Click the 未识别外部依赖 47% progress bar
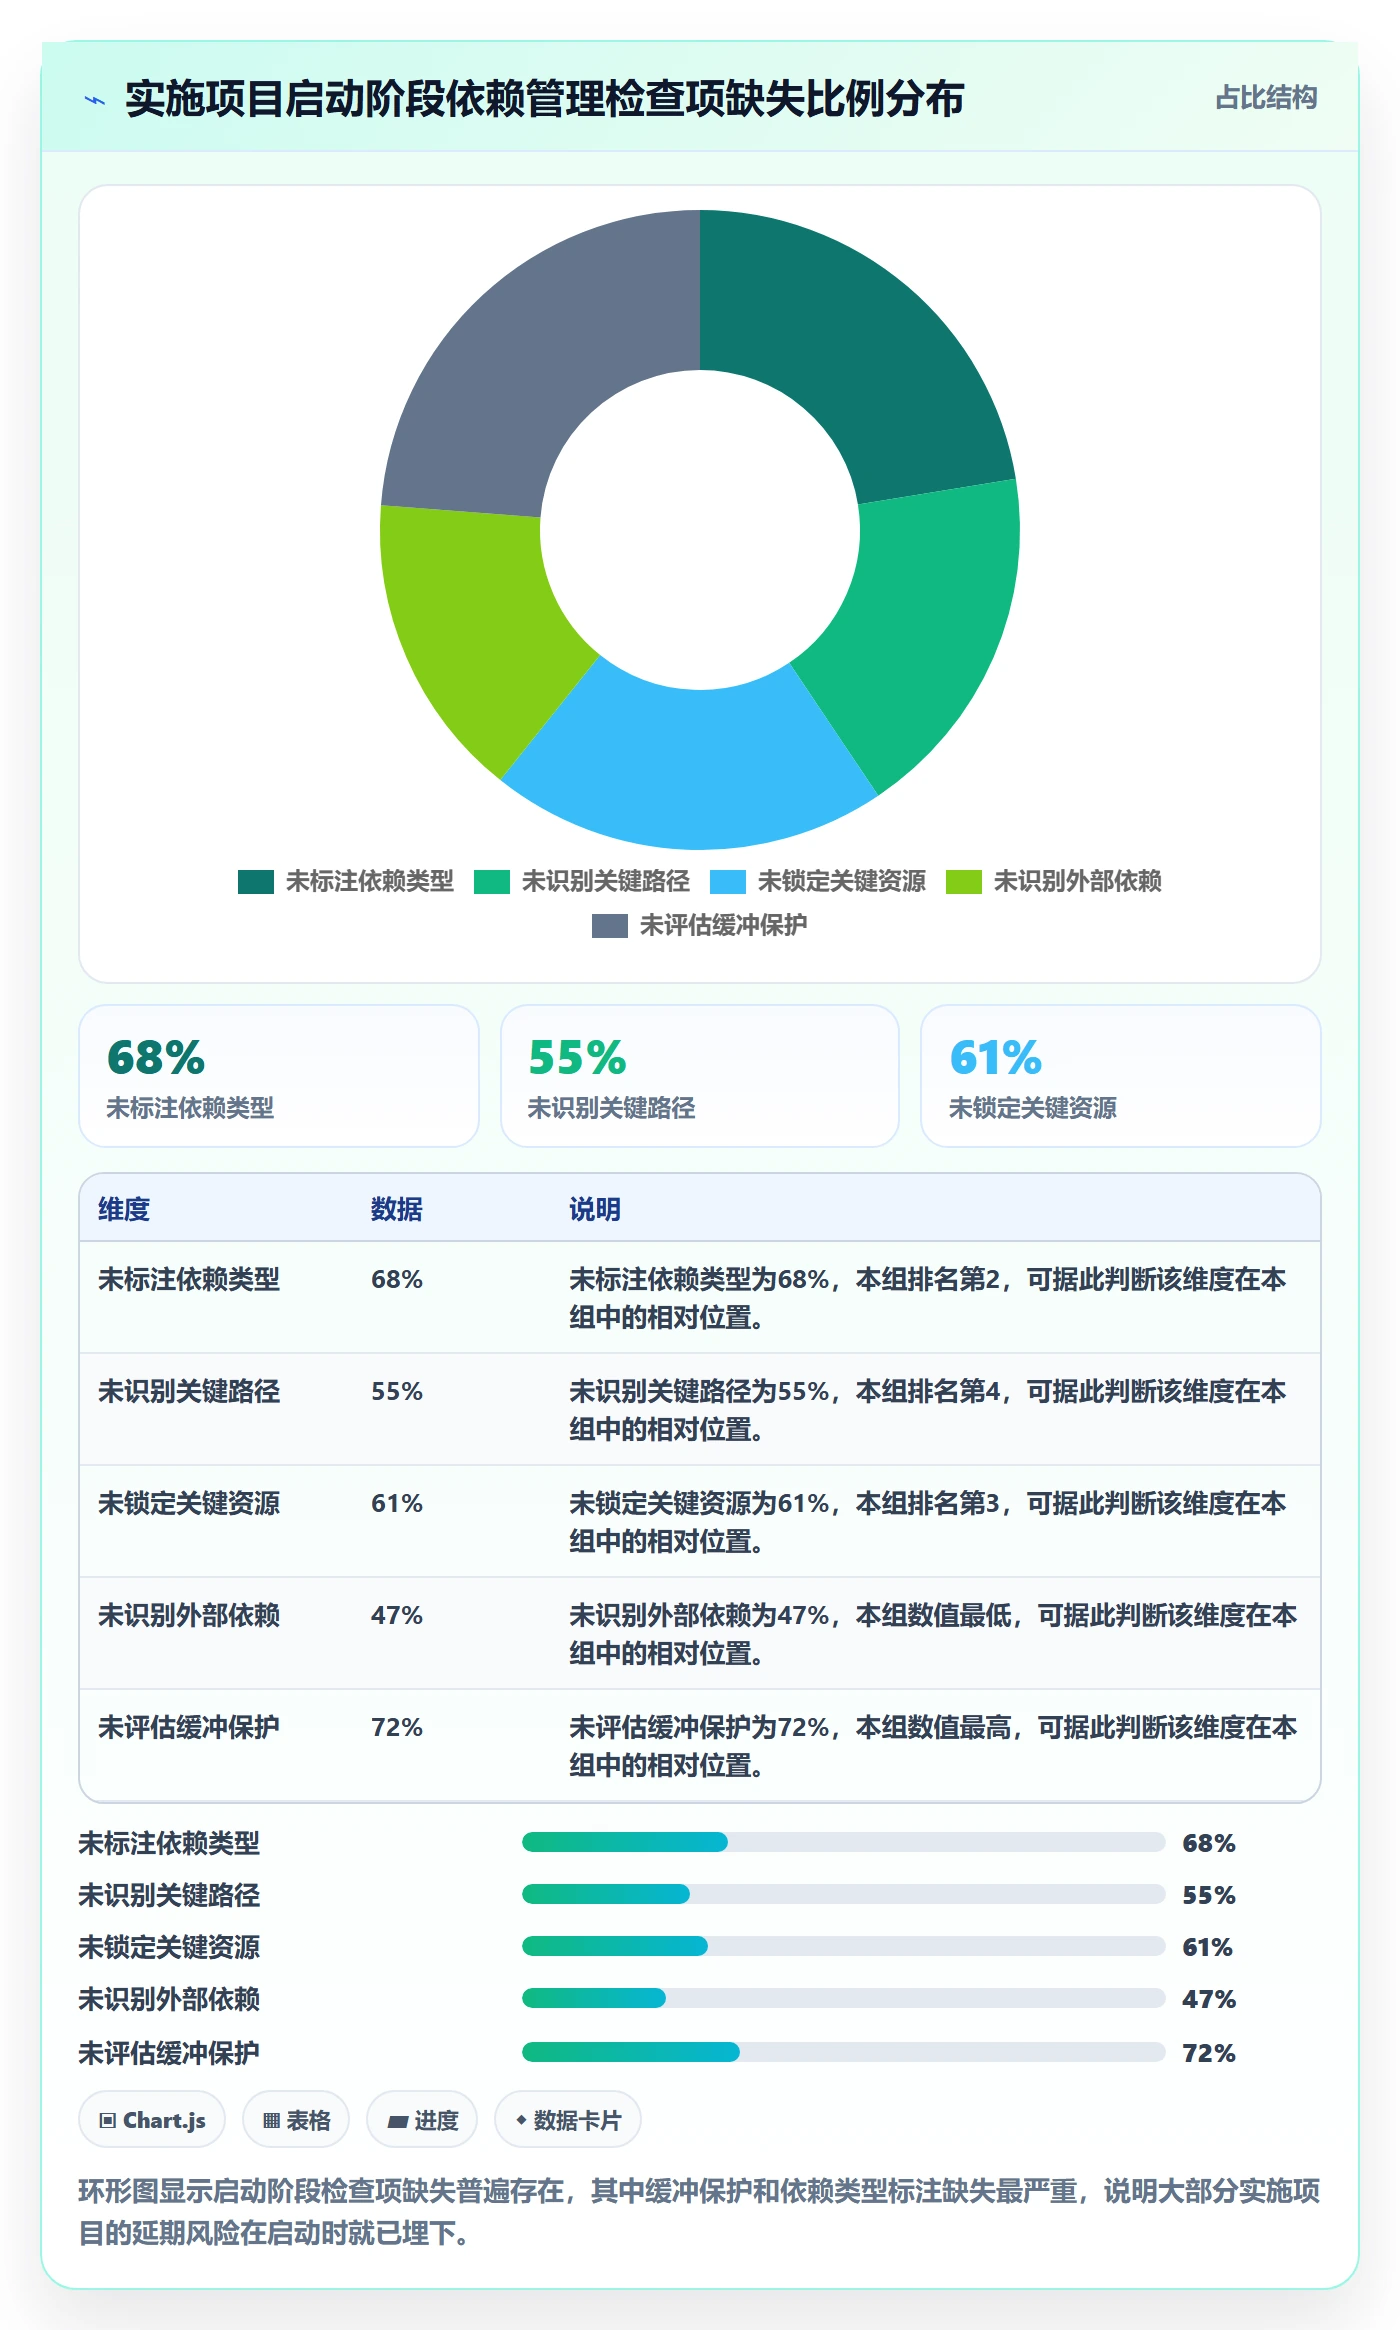This screenshot has height=2330, width=1400. [x=844, y=1998]
